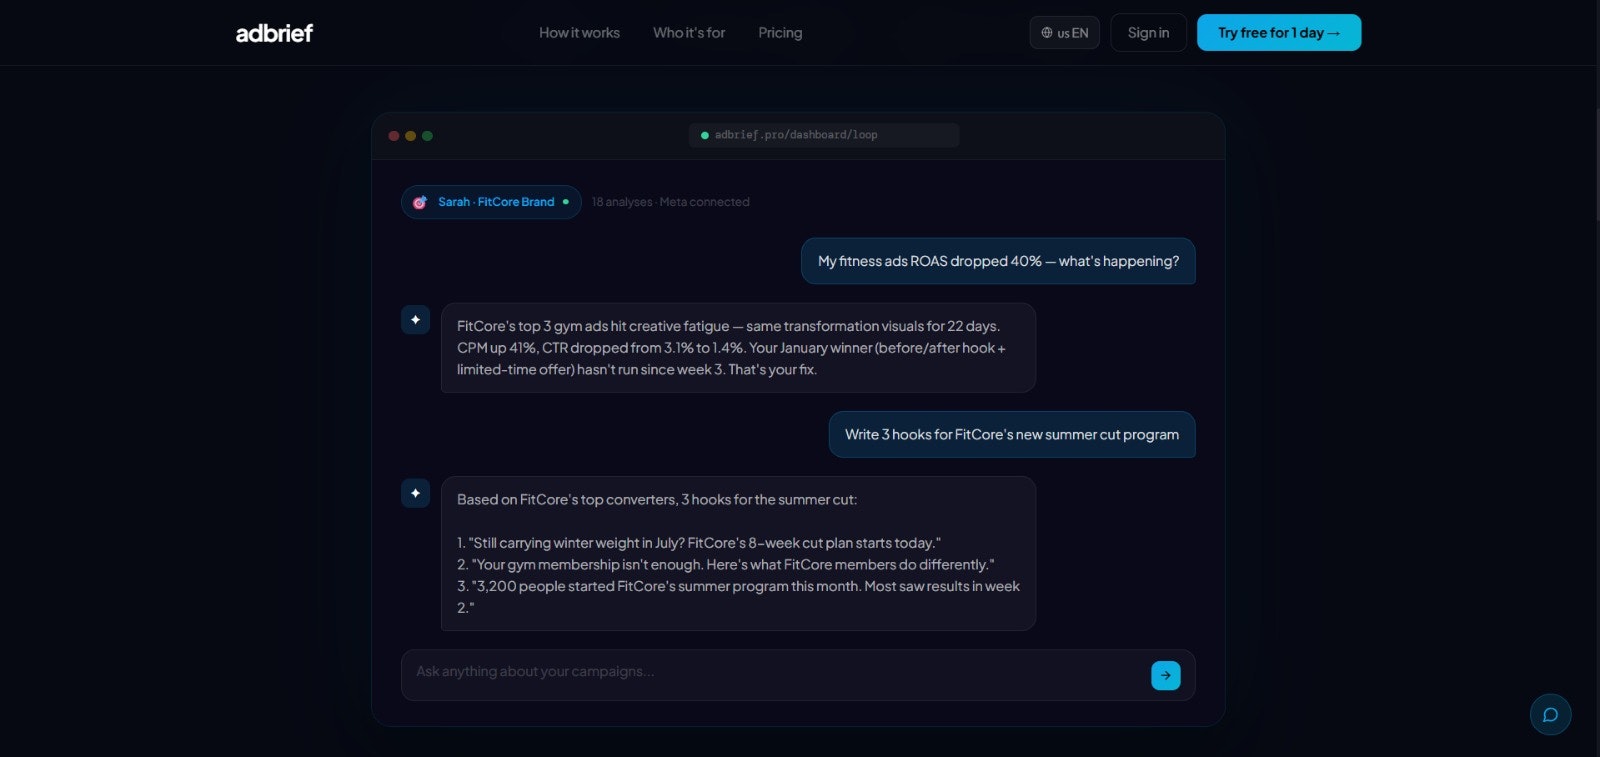Click the 'My fitness ads ROAS dropped 40%' message

pos(998,261)
